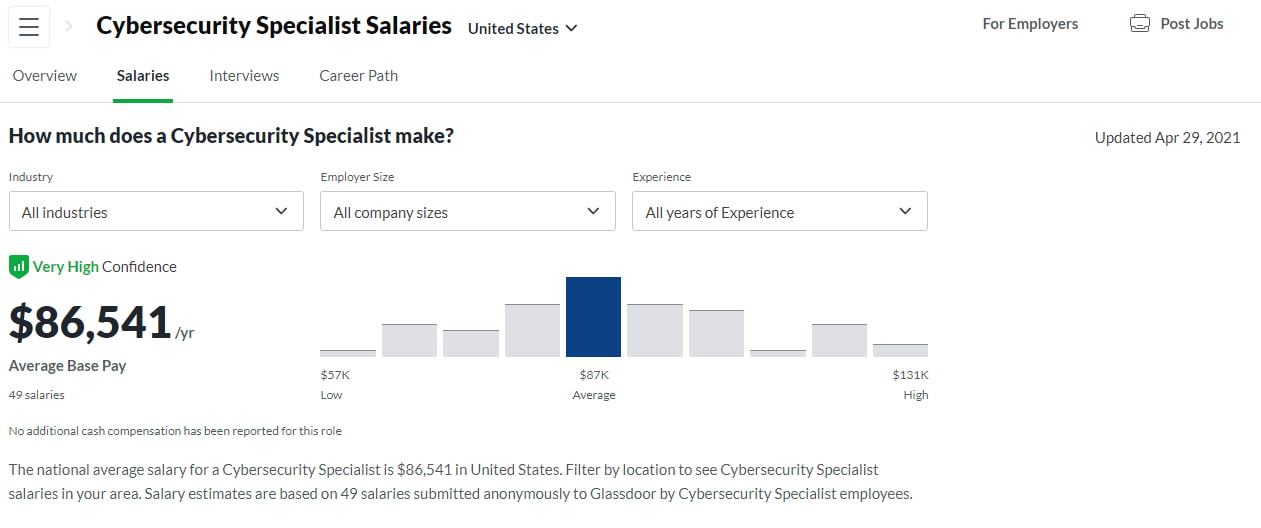Expand the United States location dropdown
The width and height of the screenshot is (1261, 528).
tap(523, 28)
